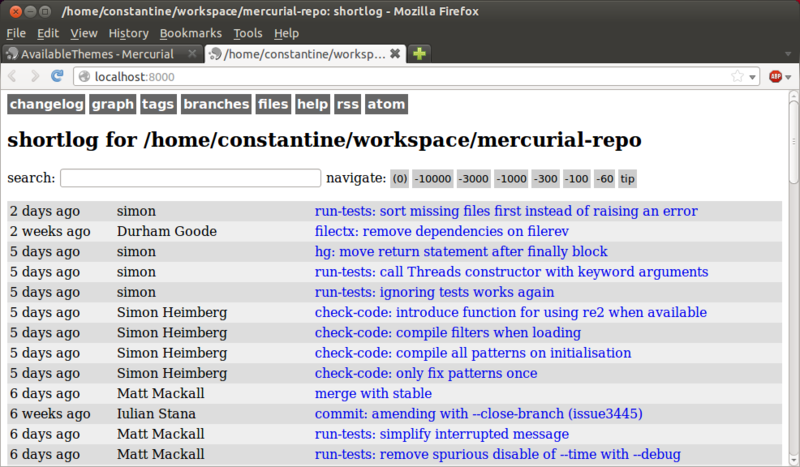The width and height of the screenshot is (800, 467).
Task: Close the mercurial-repo tab
Action: (395, 54)
